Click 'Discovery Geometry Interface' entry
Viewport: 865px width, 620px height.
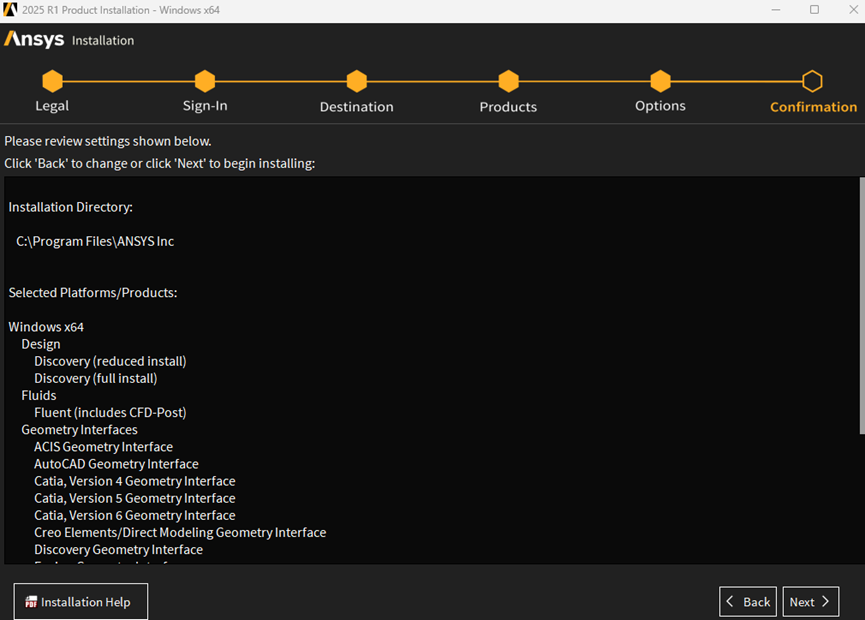click(118, 549)
